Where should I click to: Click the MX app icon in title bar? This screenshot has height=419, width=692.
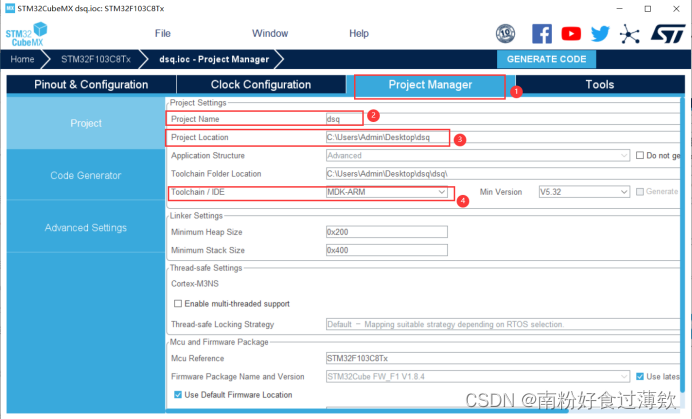pos(9,8)
